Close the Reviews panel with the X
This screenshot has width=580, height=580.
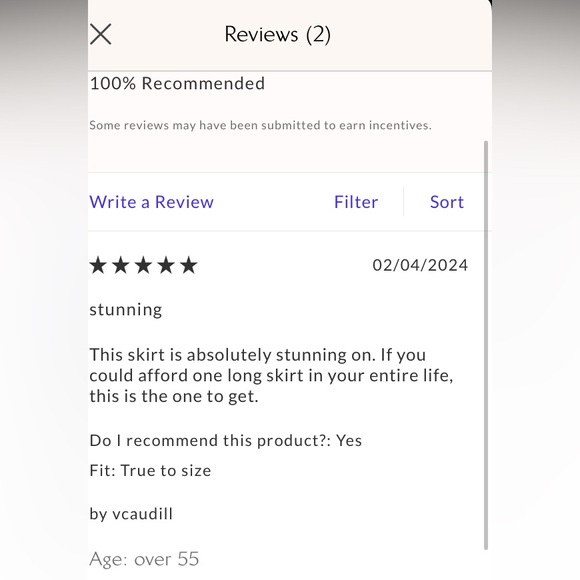pos(100,34)
